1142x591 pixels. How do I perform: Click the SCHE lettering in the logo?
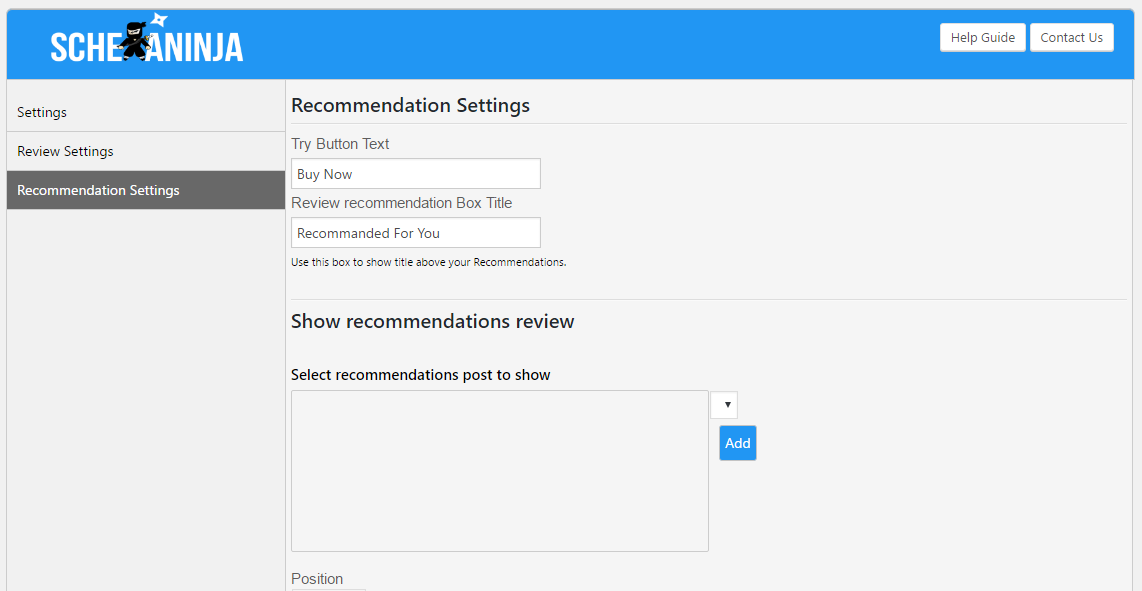(x=85, y=47)
